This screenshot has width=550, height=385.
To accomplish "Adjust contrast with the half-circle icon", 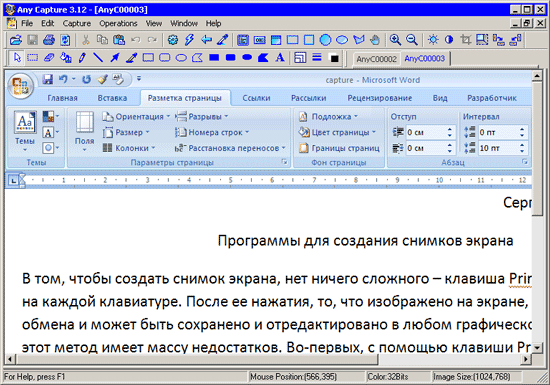I will tap(449, 40).
